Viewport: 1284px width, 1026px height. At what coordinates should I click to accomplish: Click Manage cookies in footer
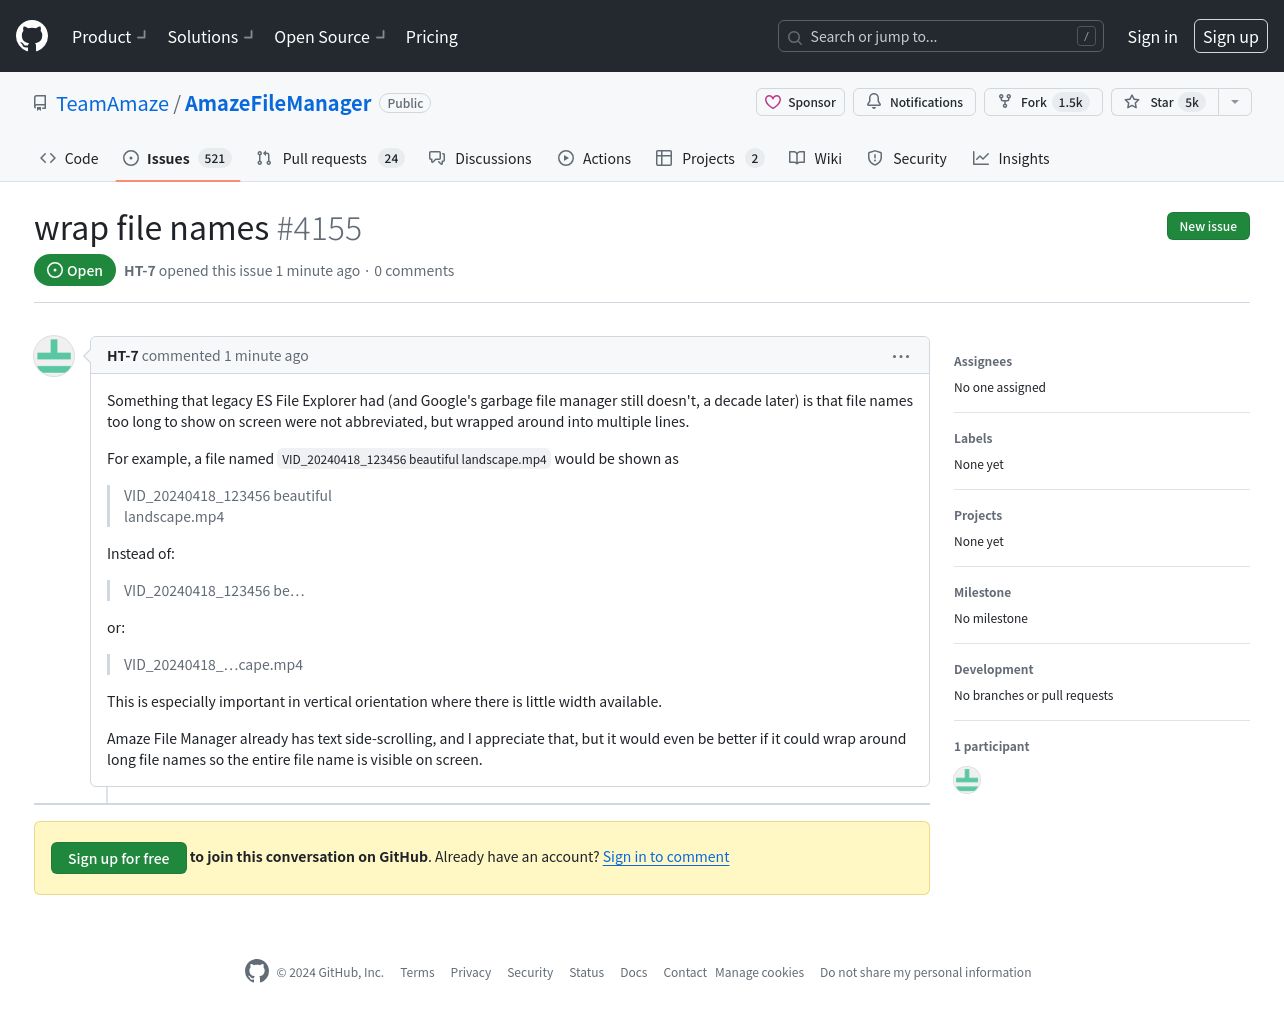760,973
